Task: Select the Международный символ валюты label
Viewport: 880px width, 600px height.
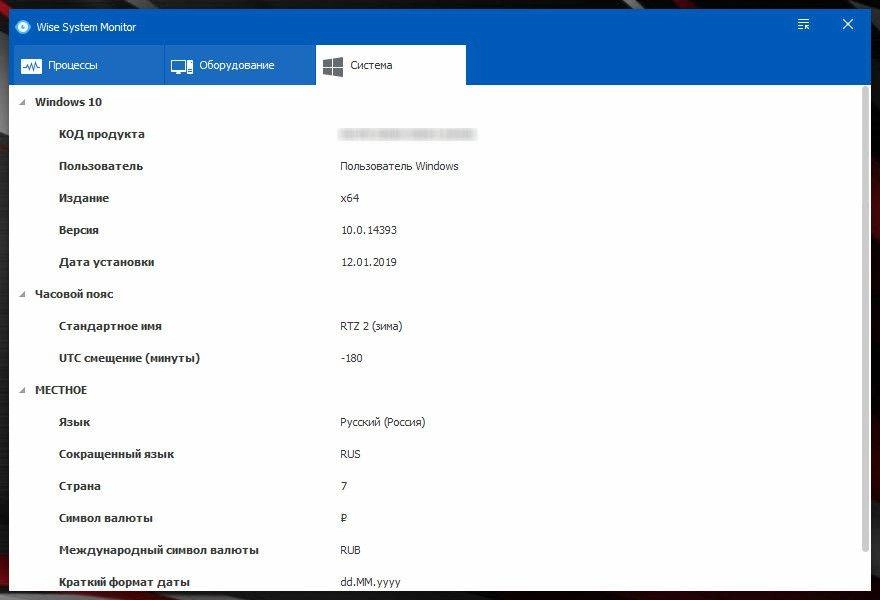Action: point(159,550)
